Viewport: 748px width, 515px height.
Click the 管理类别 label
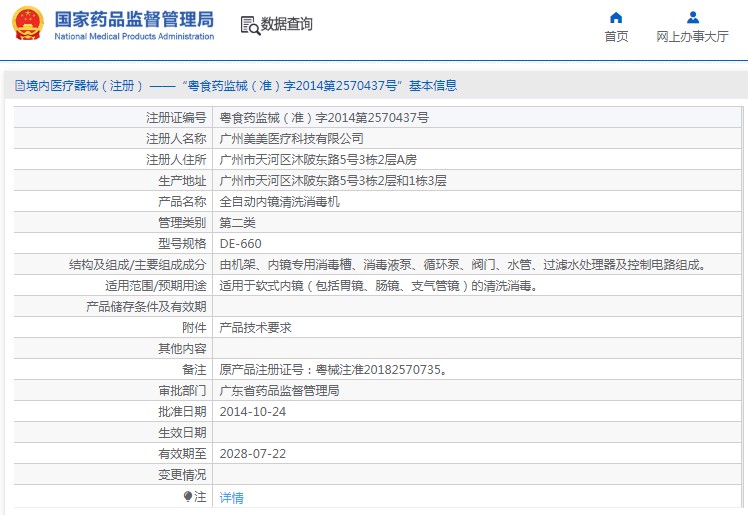pos(182,223)
